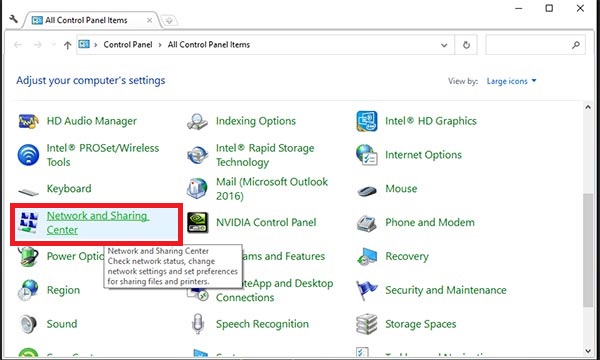Click the scrollbar up arrow
Image resolution: width=600 pixels, height=360 pixels.
pyautogui.click(x=588, y=107)
